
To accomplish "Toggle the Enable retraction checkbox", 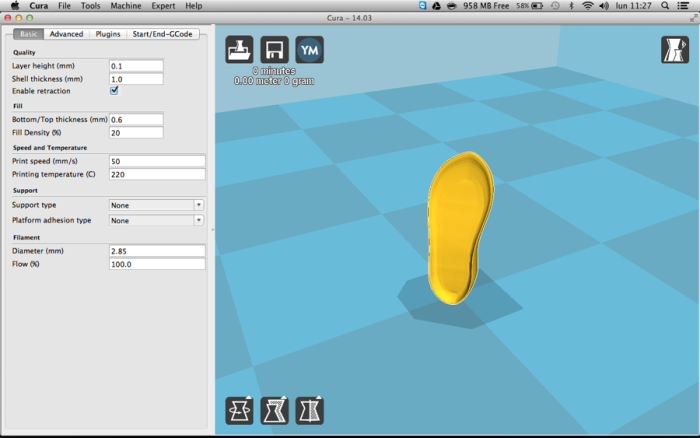I will (x=114, y=91).
